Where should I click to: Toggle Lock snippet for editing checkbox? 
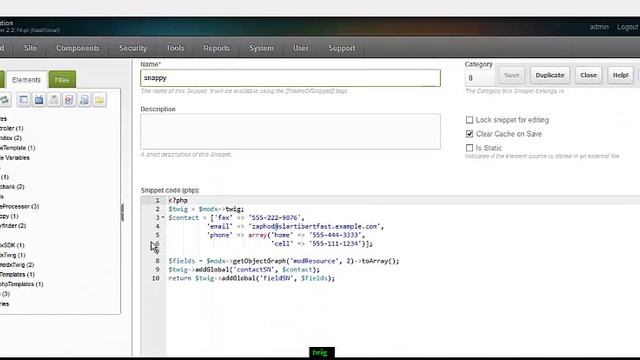click(x=469, y=120)
